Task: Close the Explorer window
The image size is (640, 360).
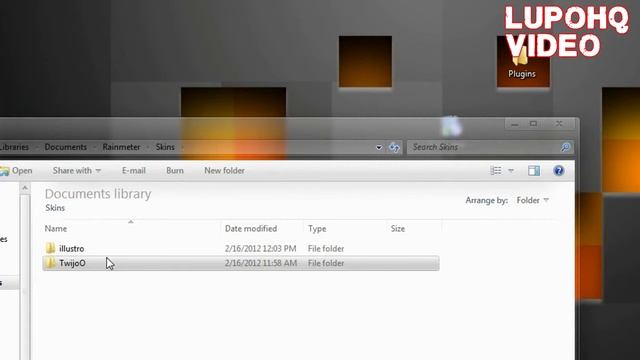Action: 559,124
